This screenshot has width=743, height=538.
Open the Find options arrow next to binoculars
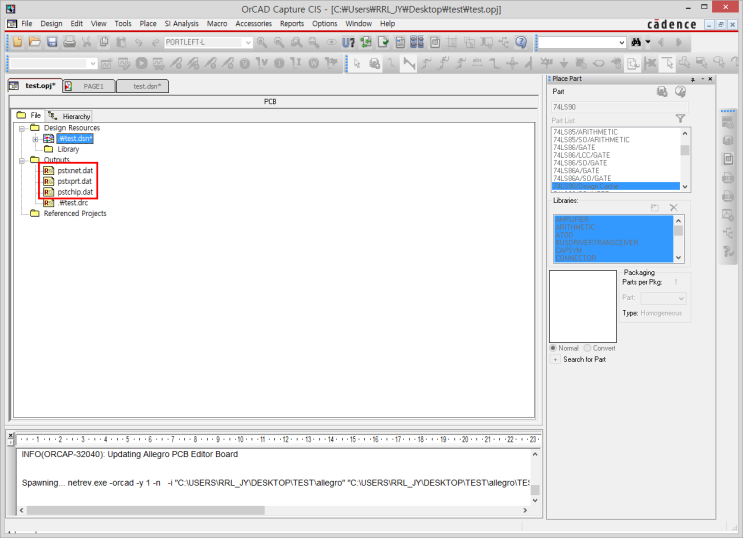point(648,43)
